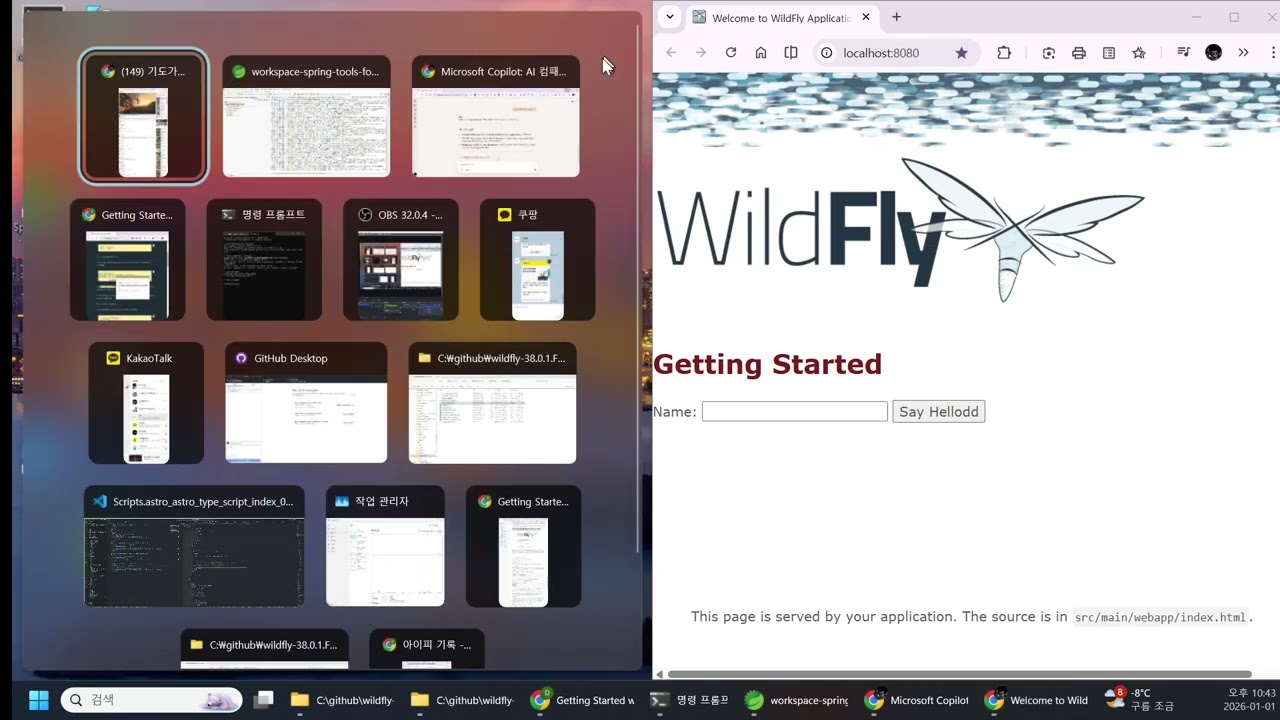Open the screenshot capture tool icon
Image resolution: width=1280 pixels, height=720 pixels.
point(1049,53)
